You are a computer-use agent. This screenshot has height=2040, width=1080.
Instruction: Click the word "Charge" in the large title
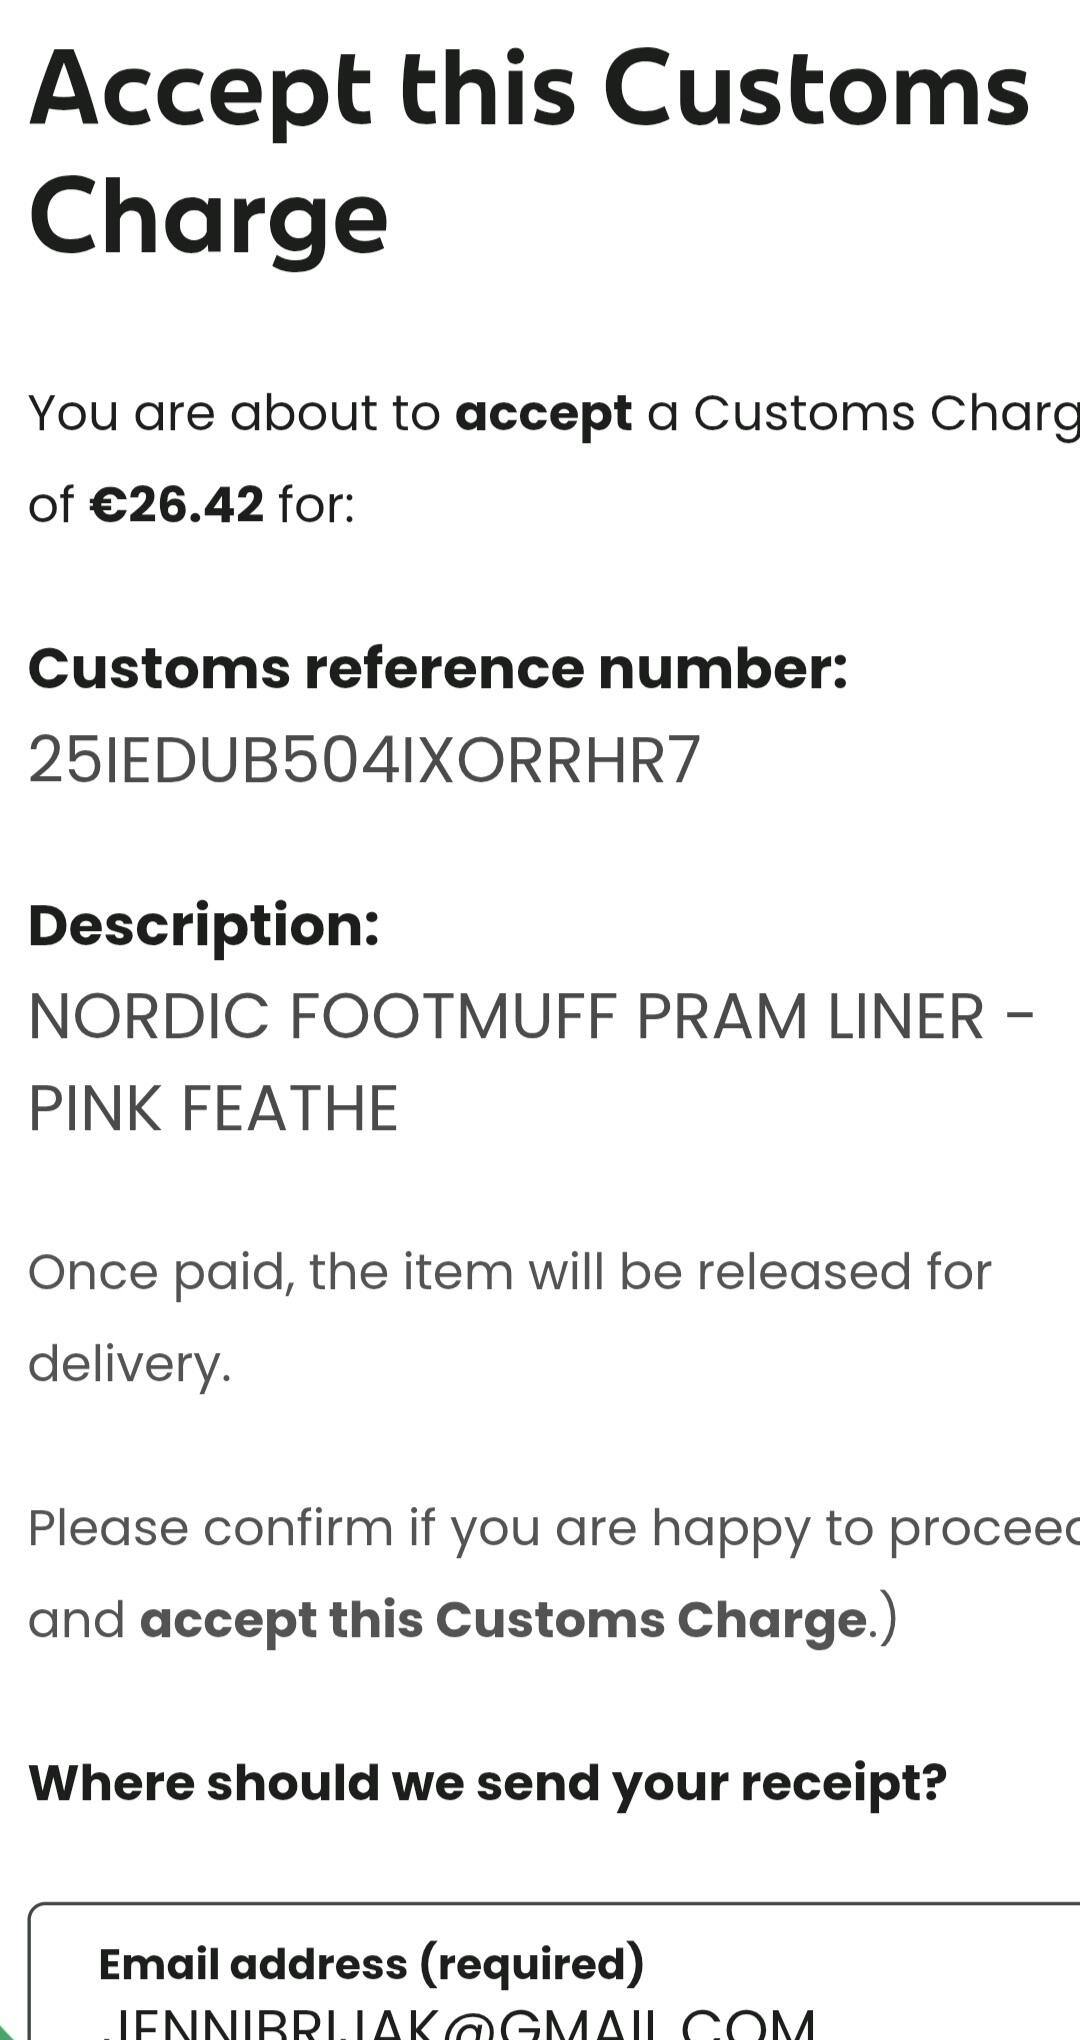pos(208,216)
